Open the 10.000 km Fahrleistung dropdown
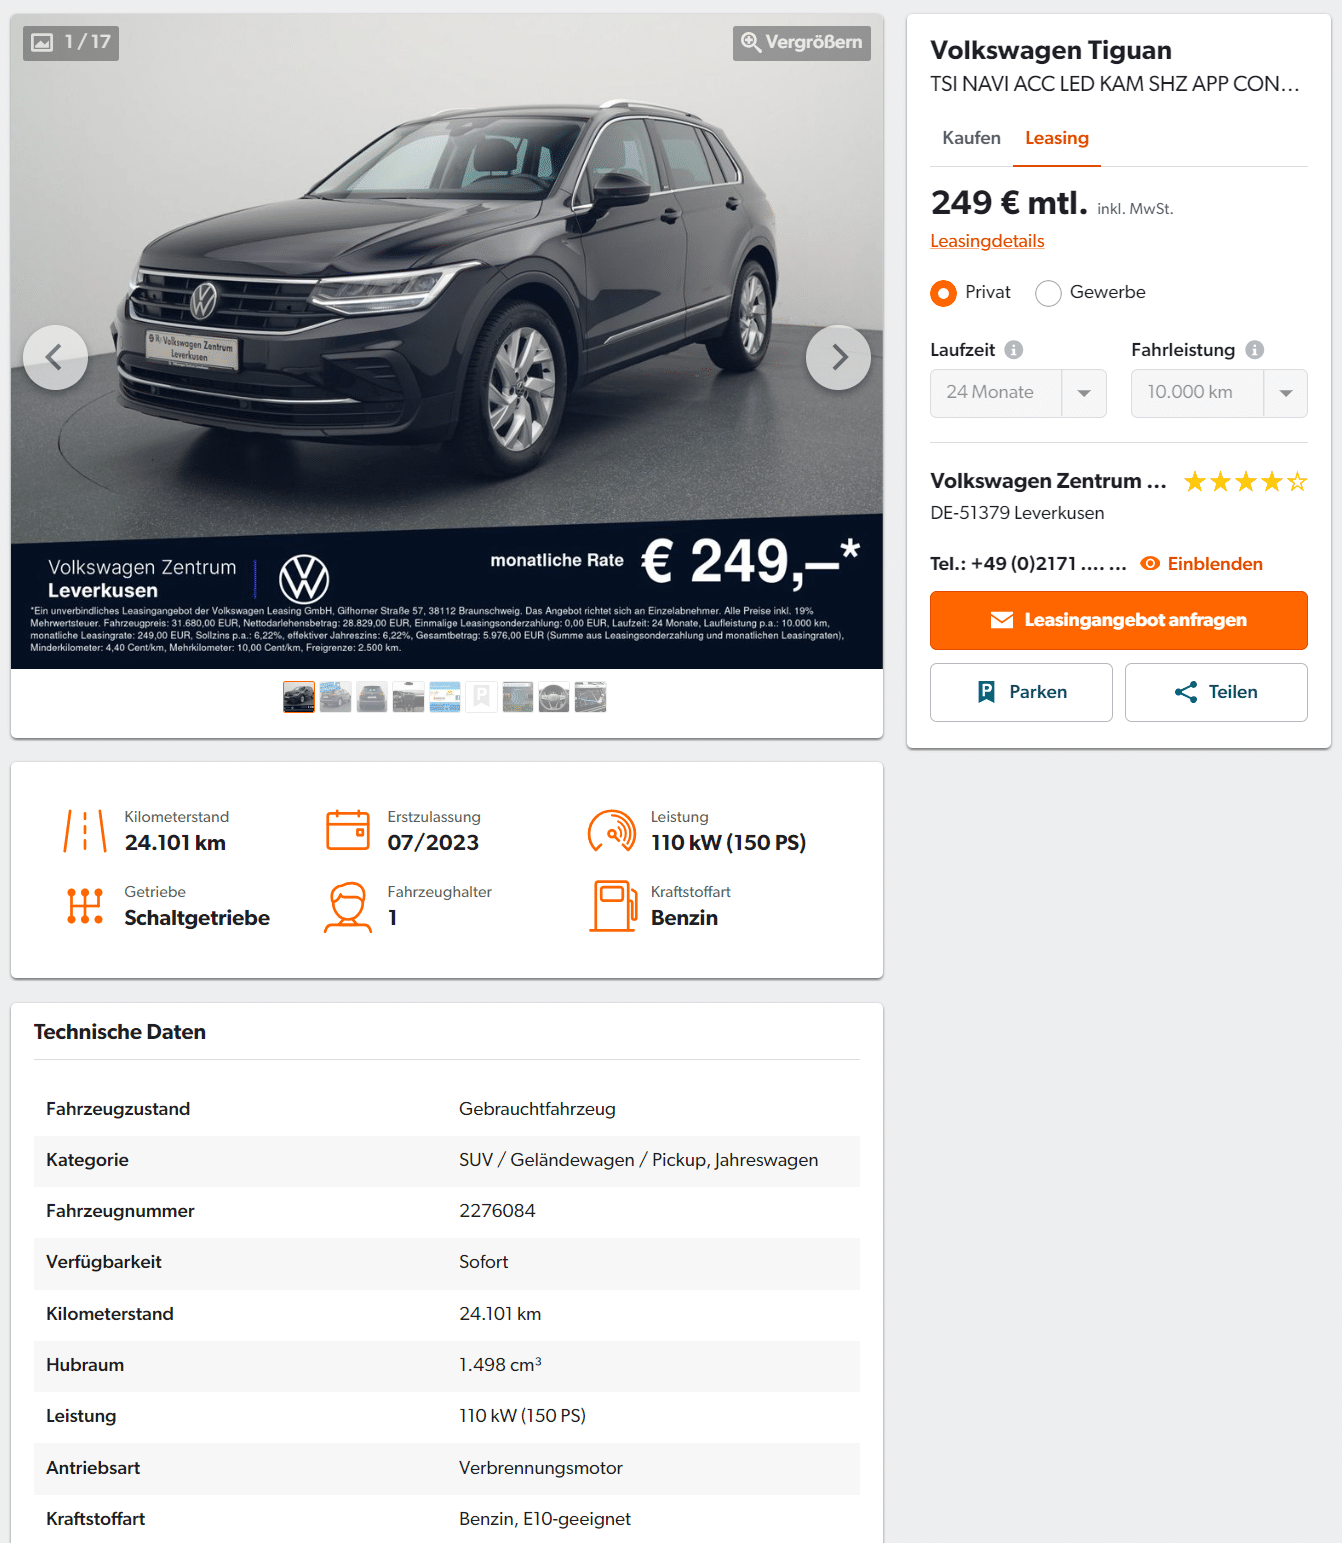The width and height of the screenshot is (1342, 1543). [x=1219, y=393]
